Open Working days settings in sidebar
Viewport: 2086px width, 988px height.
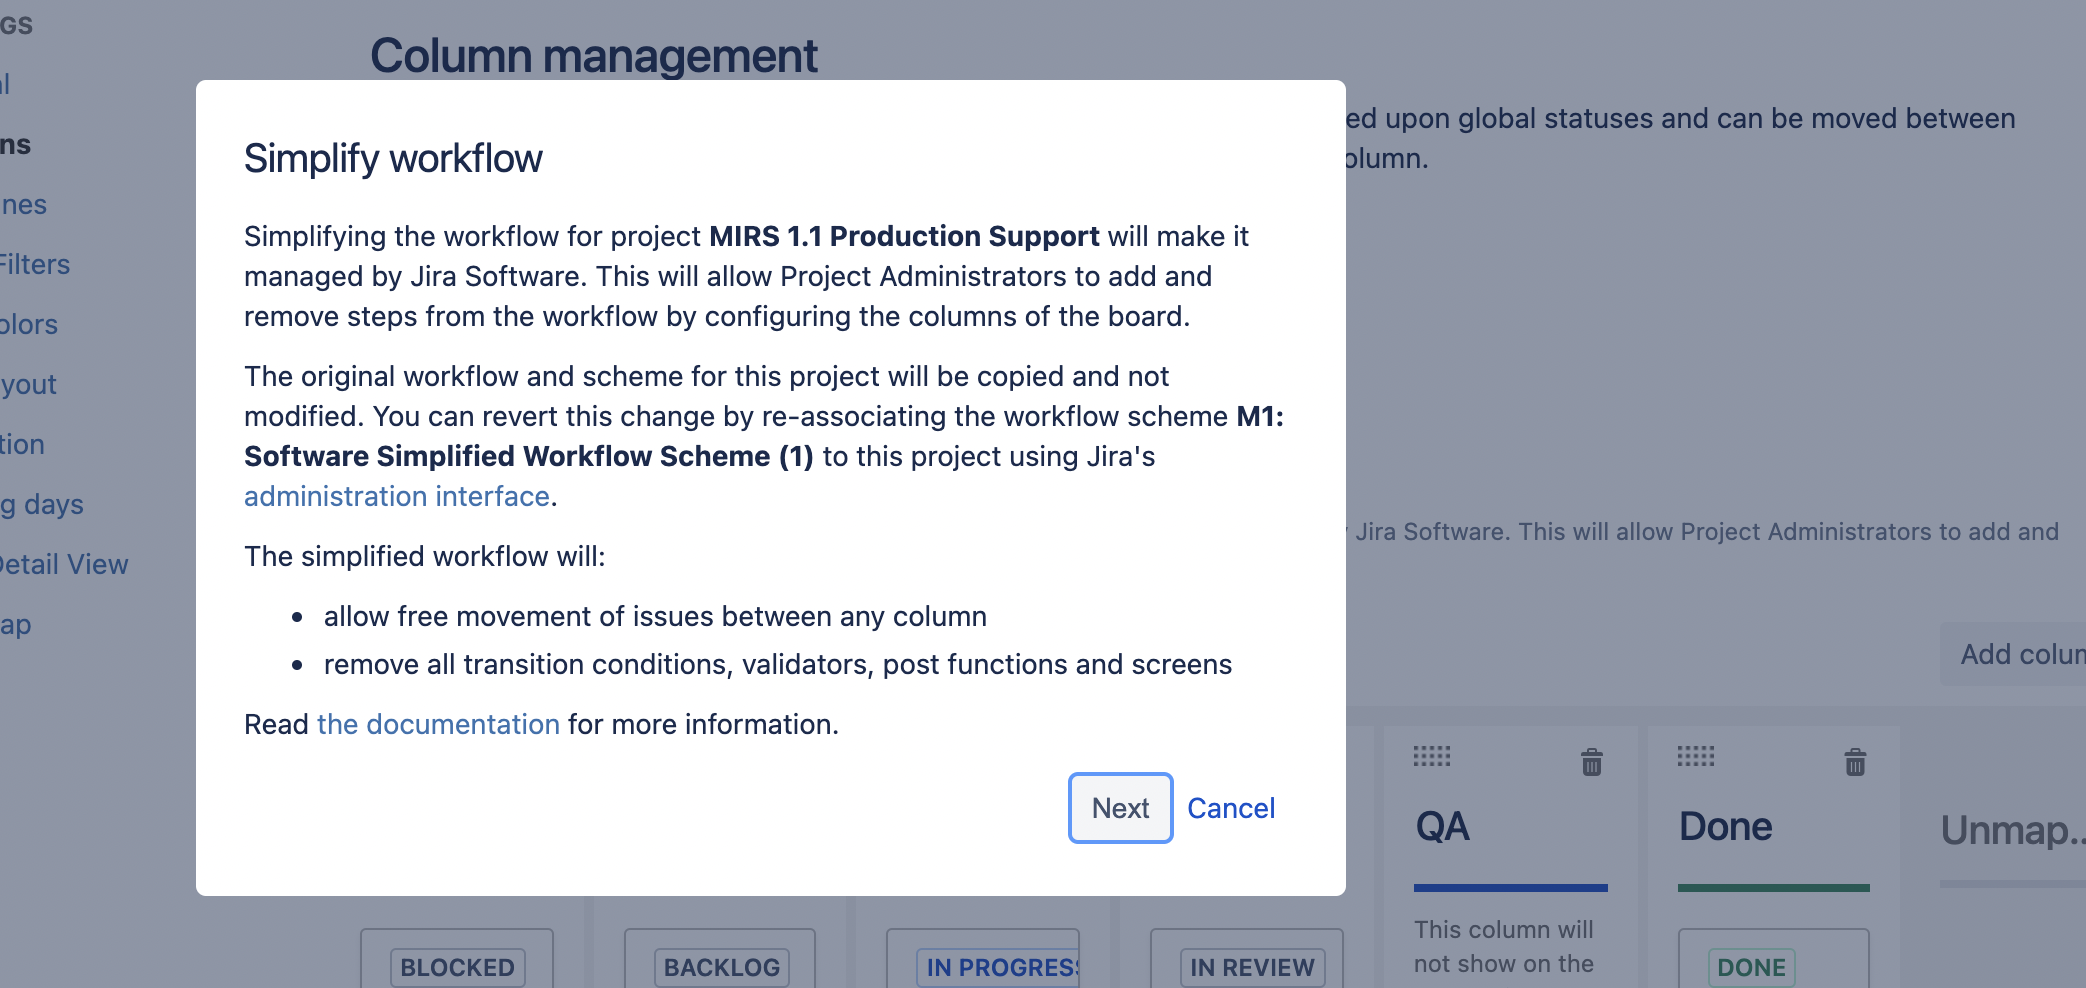[x=42, y=504]
